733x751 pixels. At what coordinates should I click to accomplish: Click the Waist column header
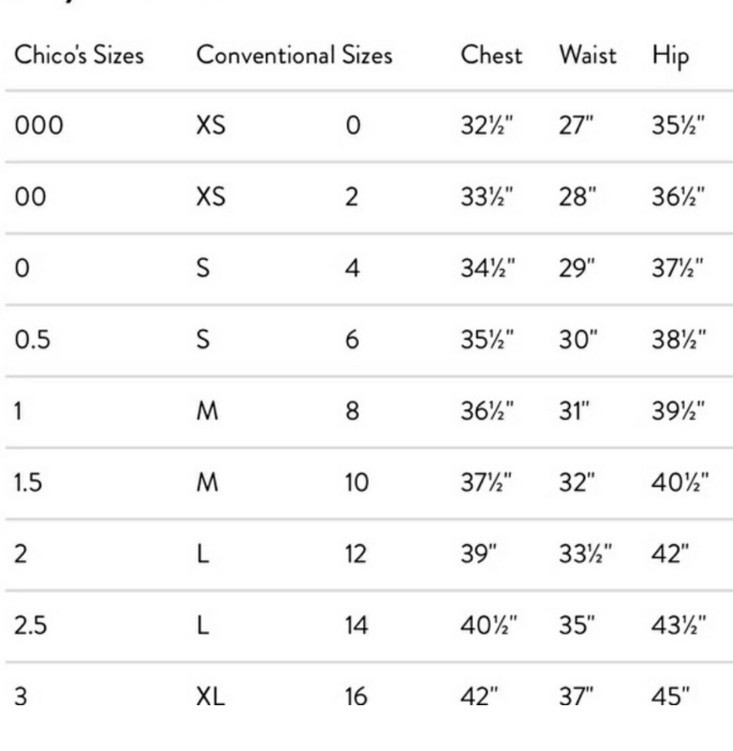pyautogui.click(x=588, y=55)
